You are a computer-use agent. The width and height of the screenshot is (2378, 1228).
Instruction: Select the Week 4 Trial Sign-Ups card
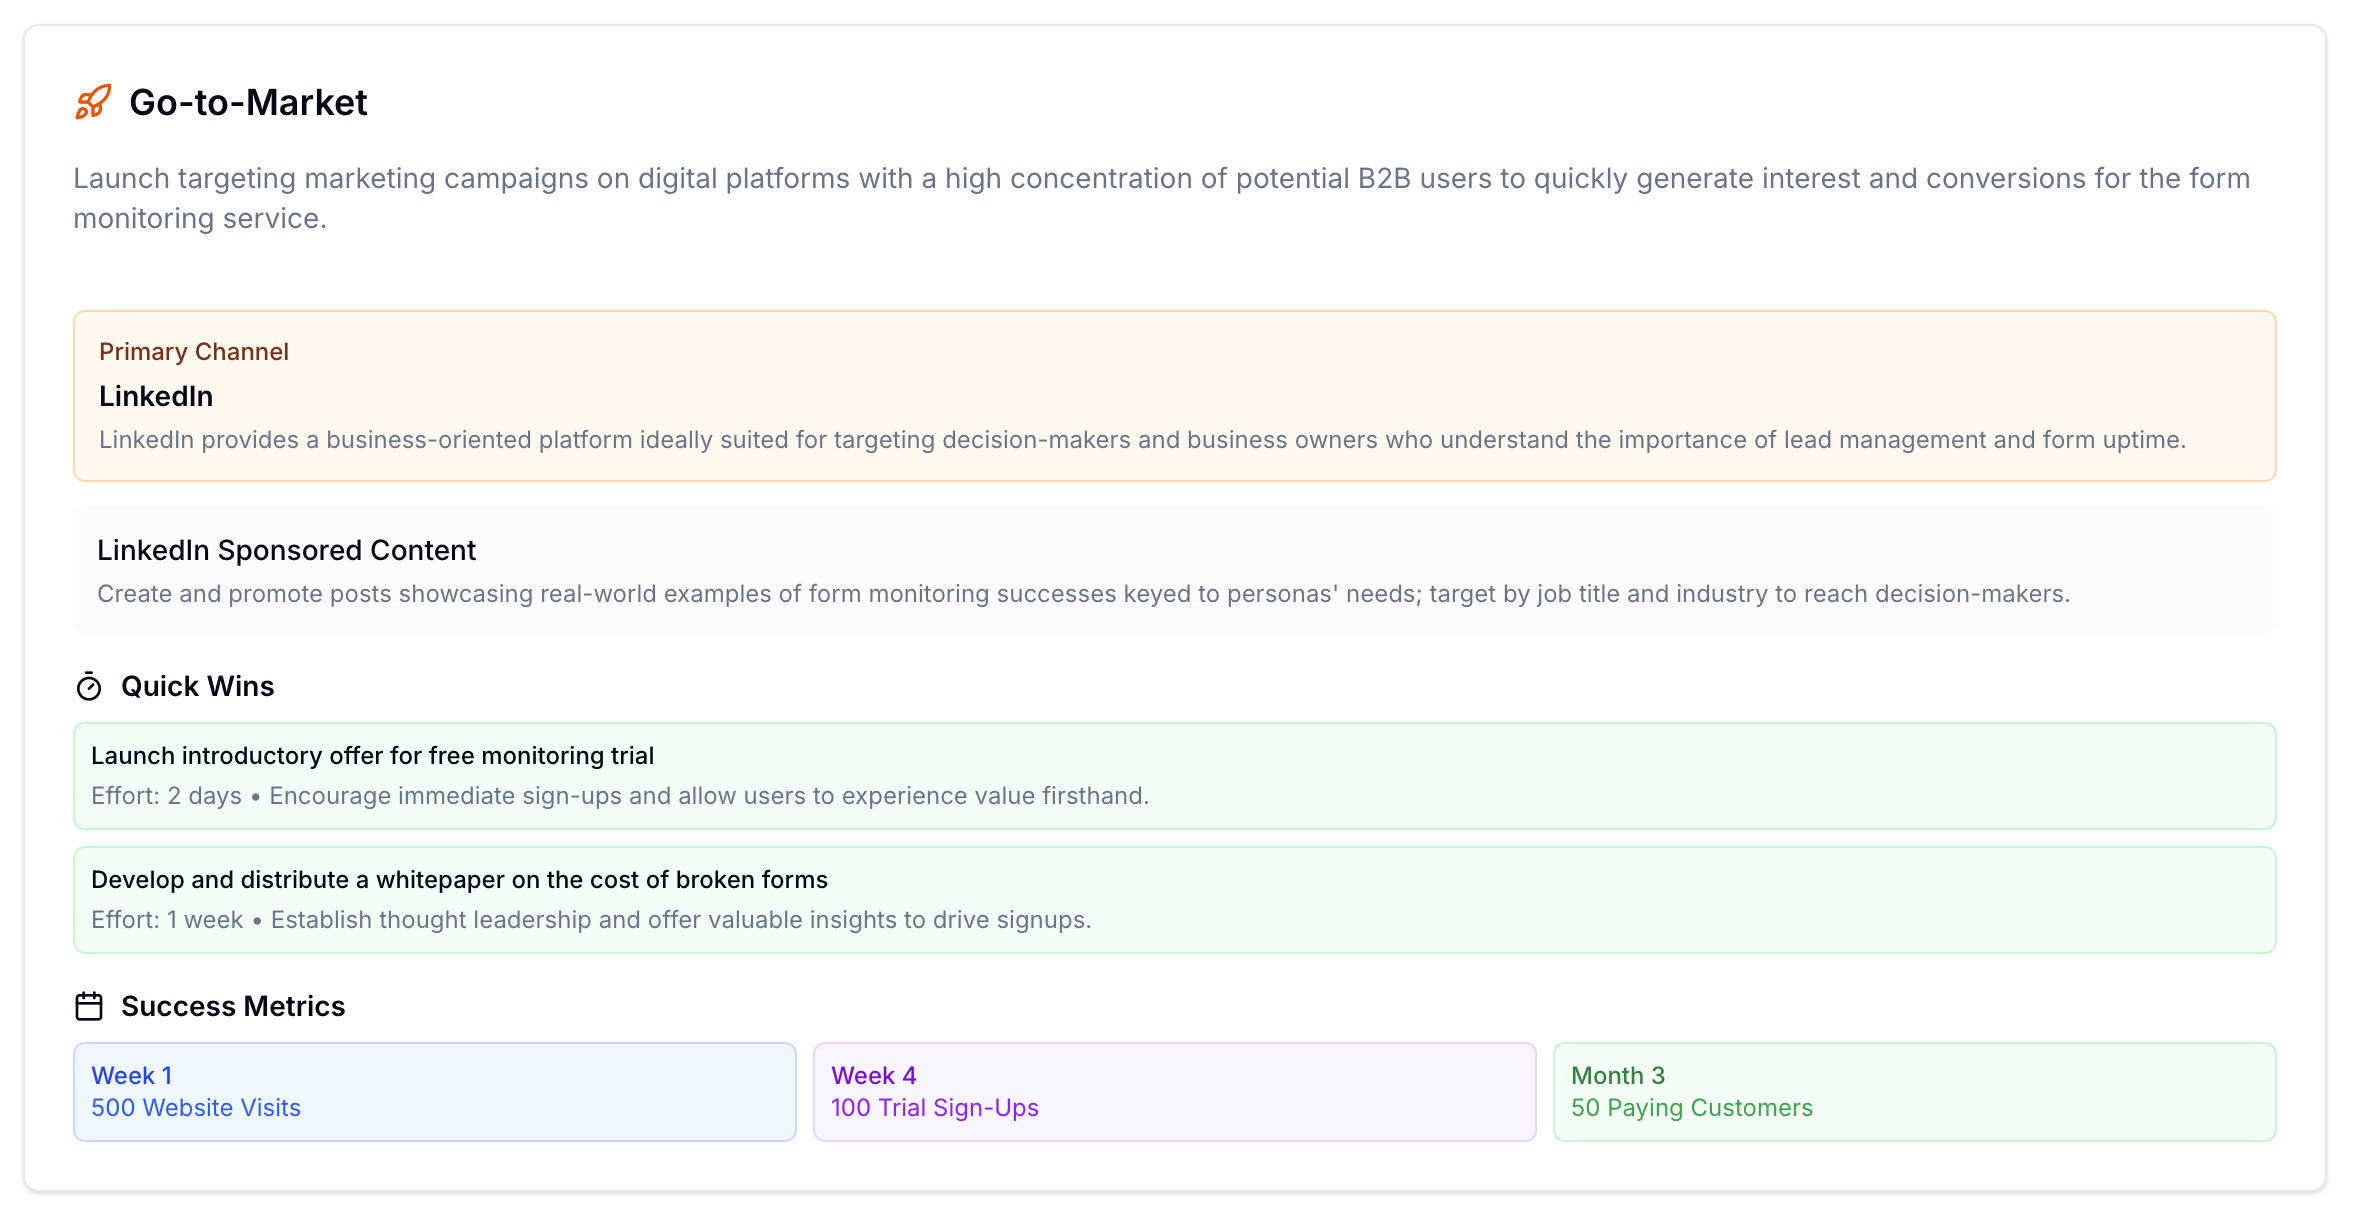point(1174,1091)
